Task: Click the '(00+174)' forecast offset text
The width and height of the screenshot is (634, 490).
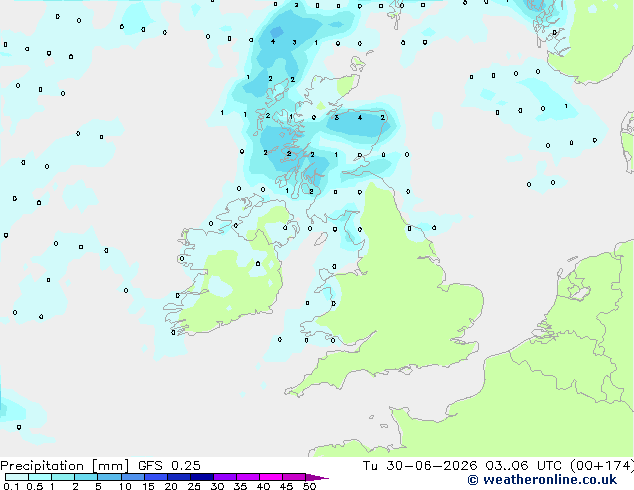Action: pos(602,466)
